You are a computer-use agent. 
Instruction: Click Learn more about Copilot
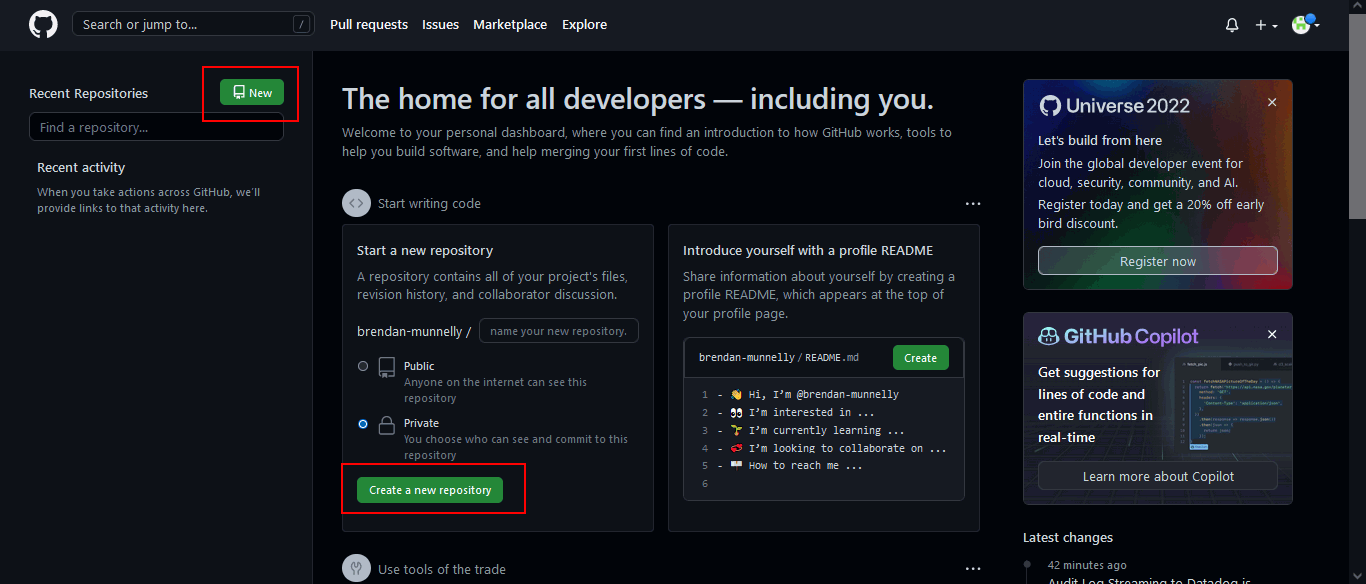coord(1158,476)
